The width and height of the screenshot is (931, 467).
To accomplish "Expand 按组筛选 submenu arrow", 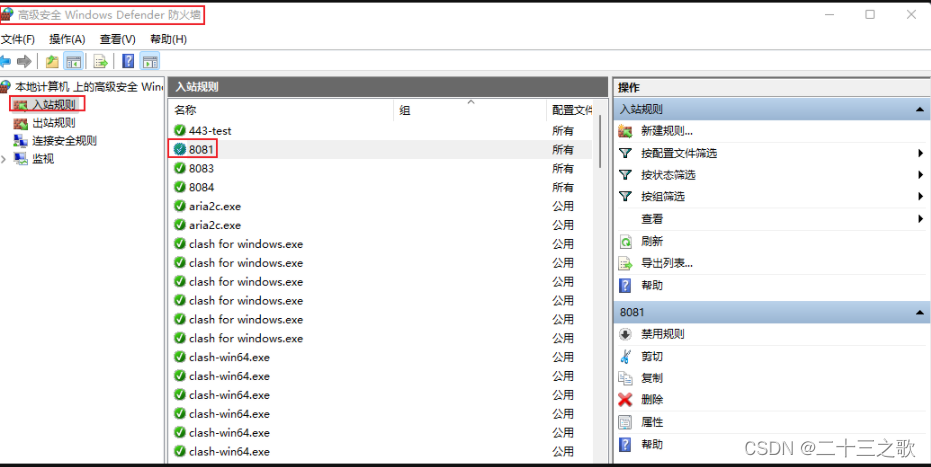I will click(920, 196).
